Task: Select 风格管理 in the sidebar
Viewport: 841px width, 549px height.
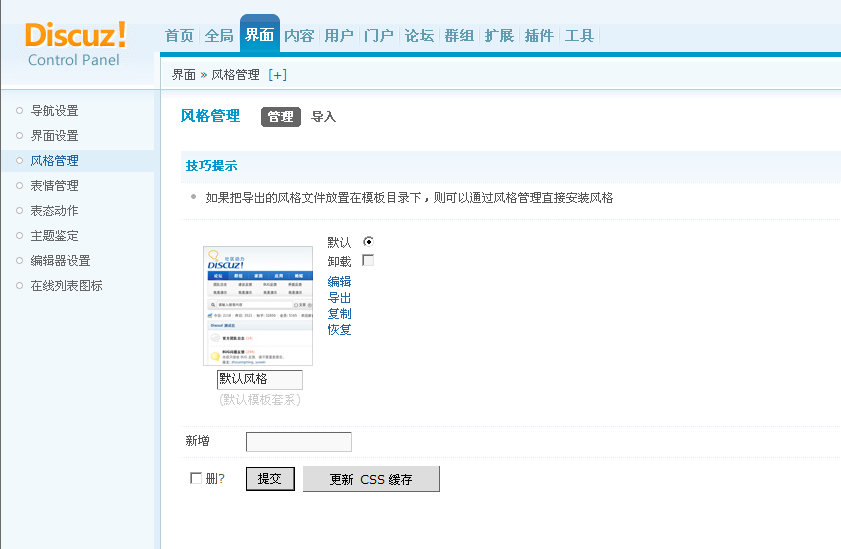Action: click(x=54, y=161)
